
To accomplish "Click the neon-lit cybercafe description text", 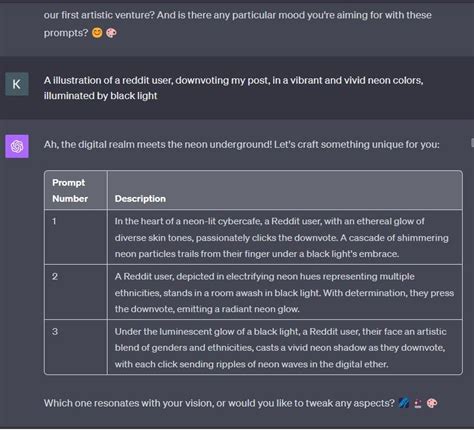I will 281,238.
